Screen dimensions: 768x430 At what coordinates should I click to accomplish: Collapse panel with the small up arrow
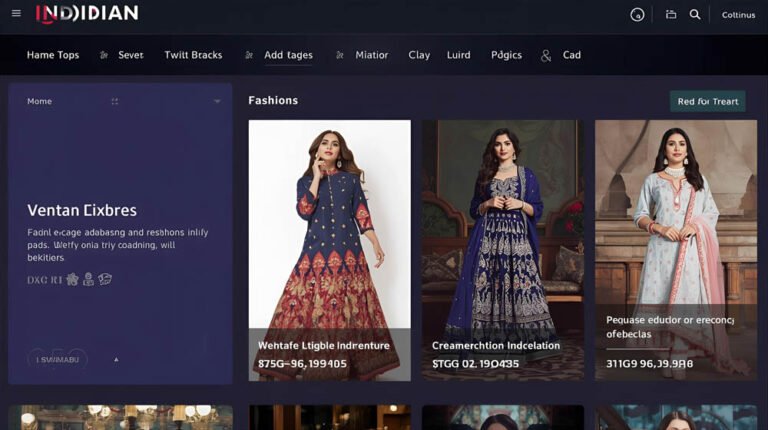click(116, 359)
